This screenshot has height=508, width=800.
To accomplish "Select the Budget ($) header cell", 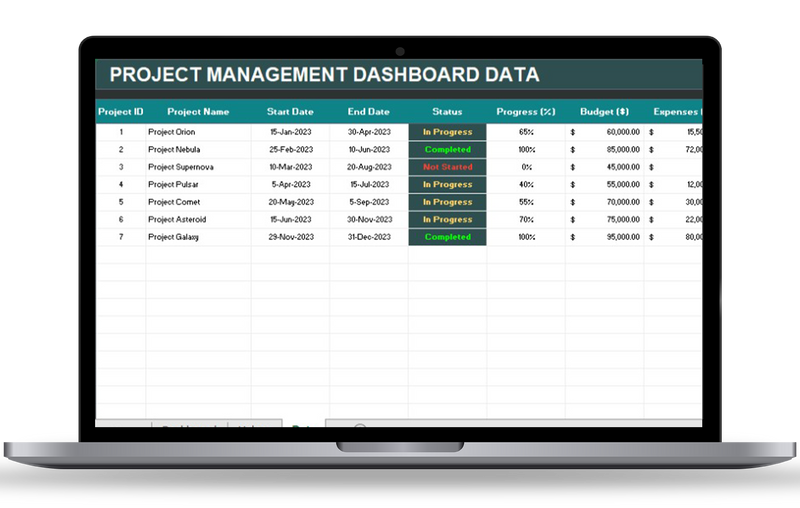I will pyautogui.click(x=604, y=112).
